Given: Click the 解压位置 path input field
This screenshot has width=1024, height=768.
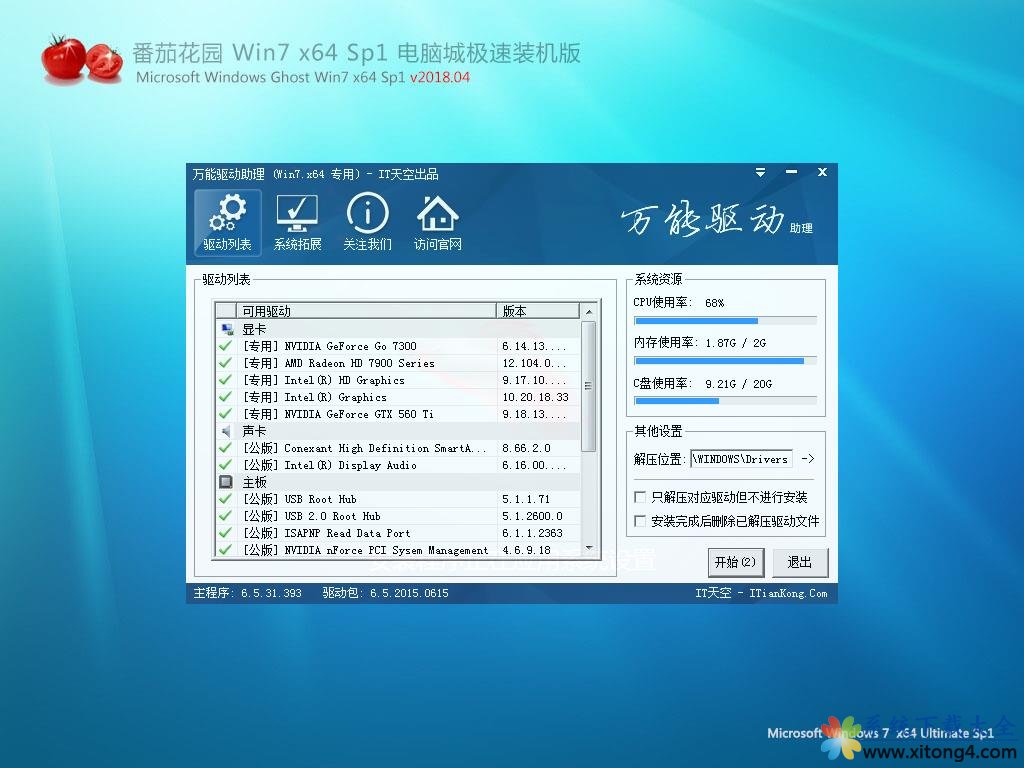Looking at the screenshot, I should click(x=741, y=459).
